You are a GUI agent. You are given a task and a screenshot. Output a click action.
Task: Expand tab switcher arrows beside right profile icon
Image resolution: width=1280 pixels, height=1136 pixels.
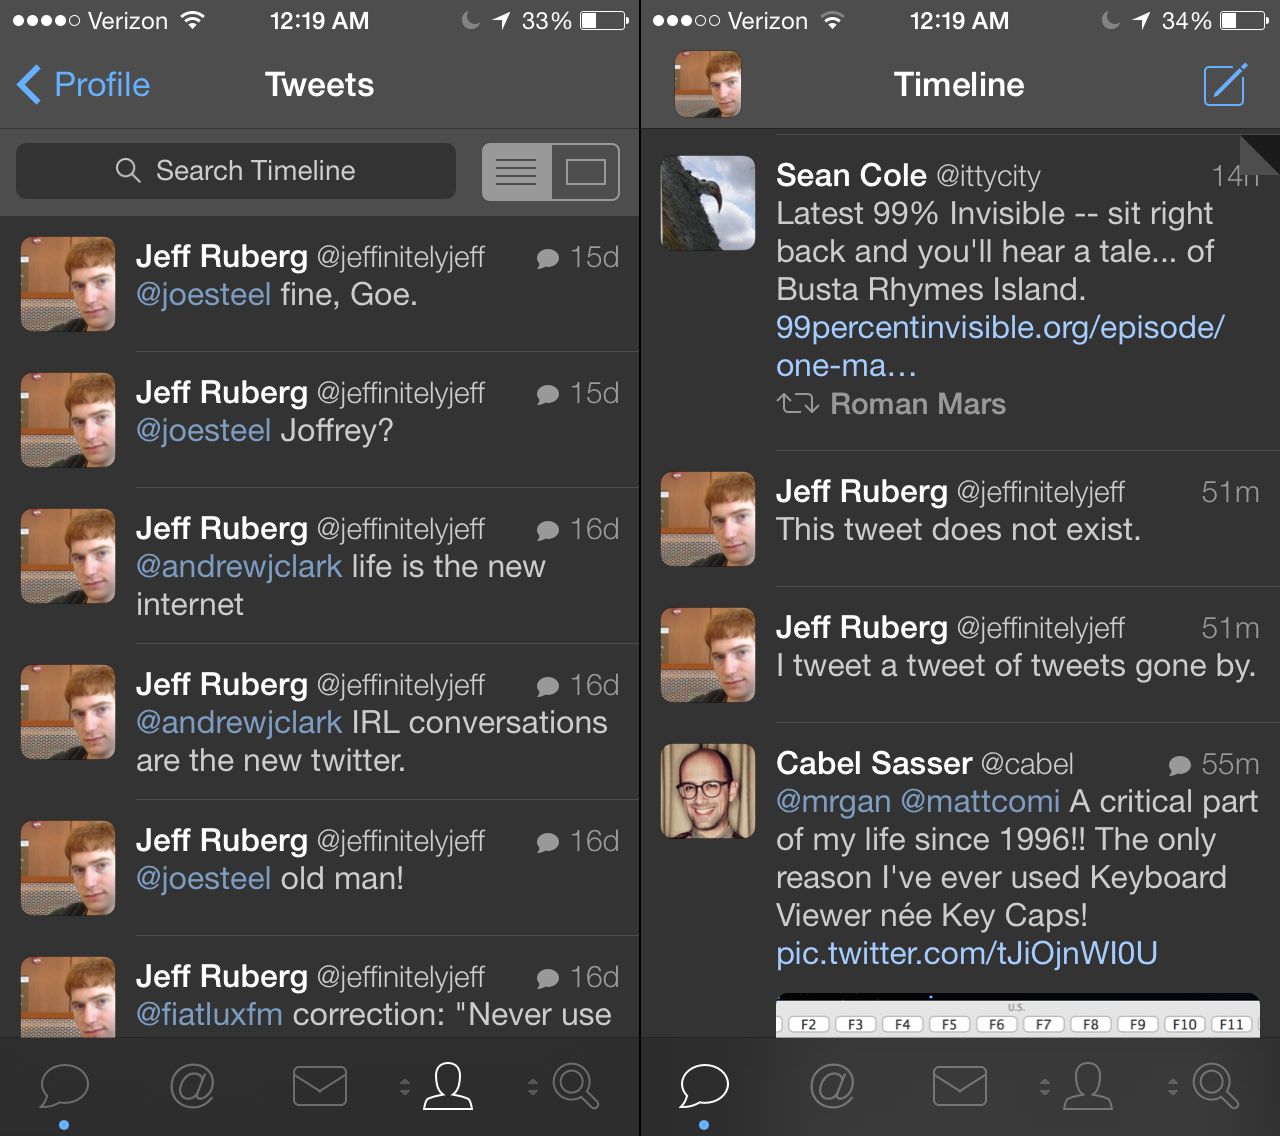point(1045,1086)
